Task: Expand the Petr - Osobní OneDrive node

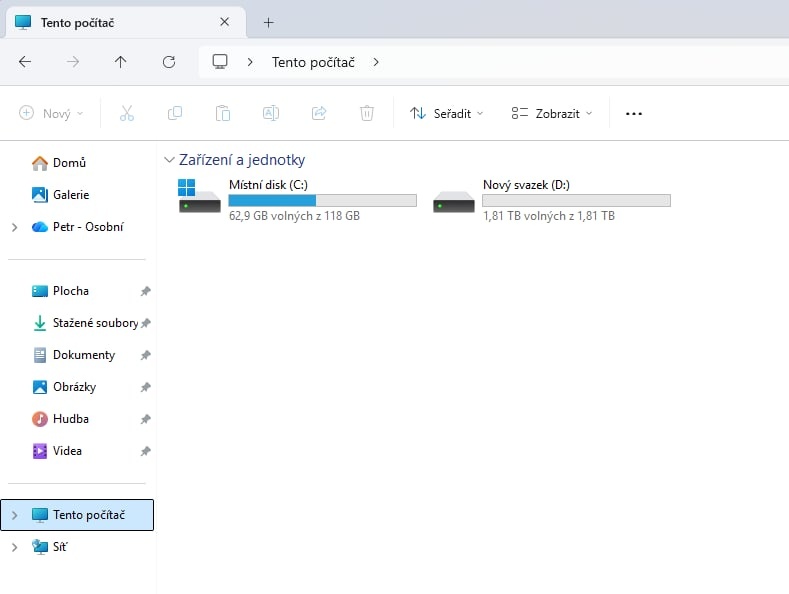Action: 14,227
